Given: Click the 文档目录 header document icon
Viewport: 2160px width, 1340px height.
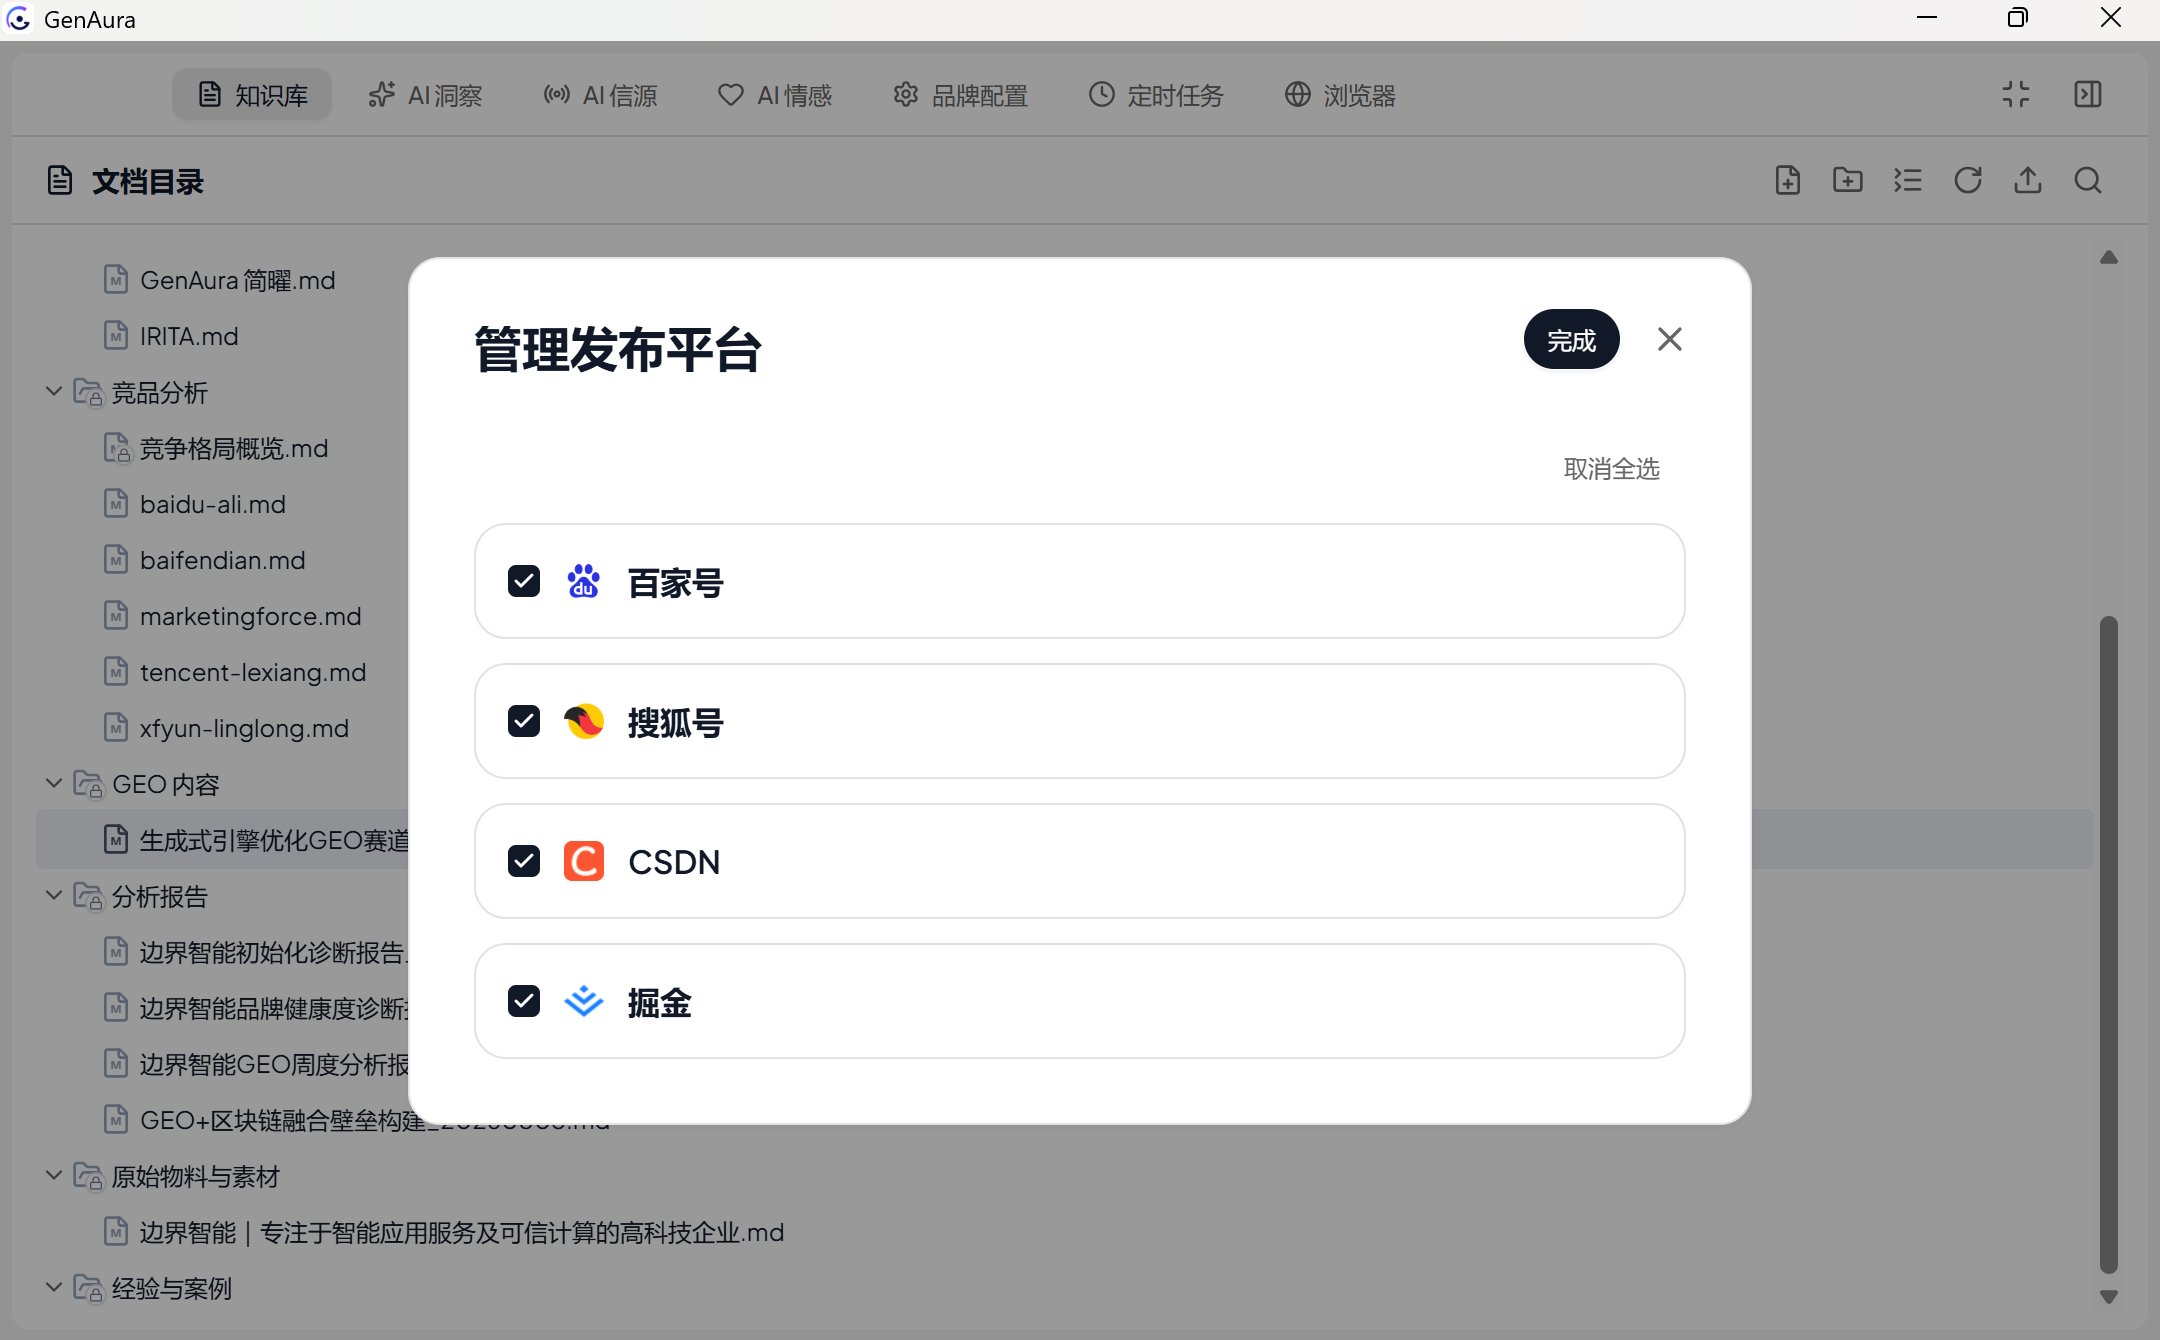Looking at the screenshot, I should (60, 181).
